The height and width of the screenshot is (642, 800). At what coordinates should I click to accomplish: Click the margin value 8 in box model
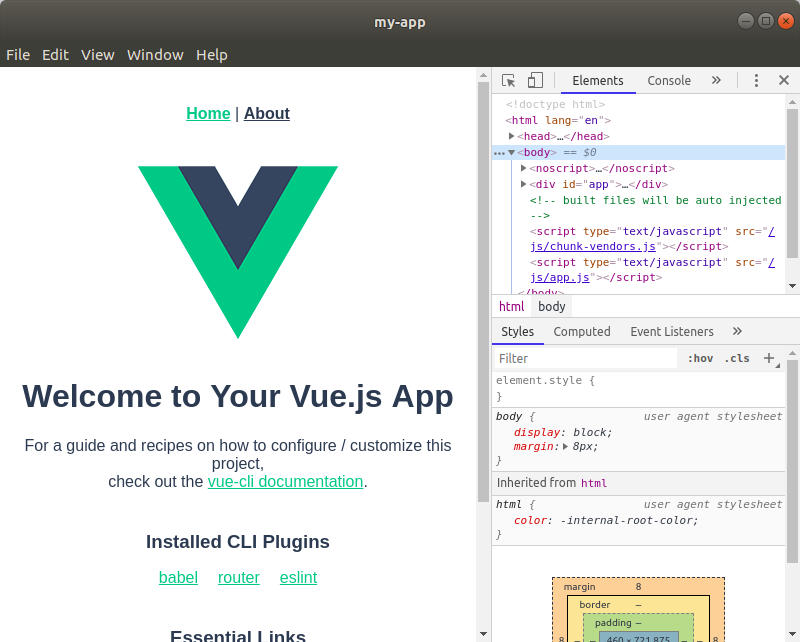638,587
